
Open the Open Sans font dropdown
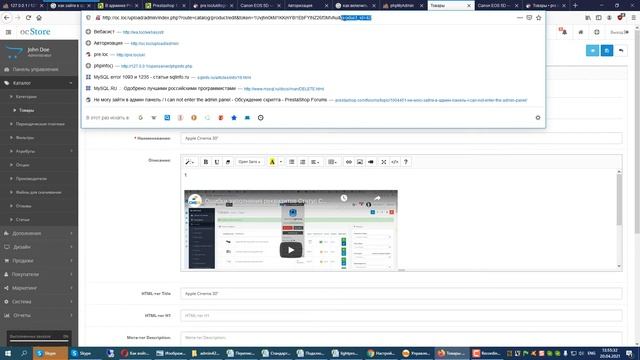(x=249, y=162)
